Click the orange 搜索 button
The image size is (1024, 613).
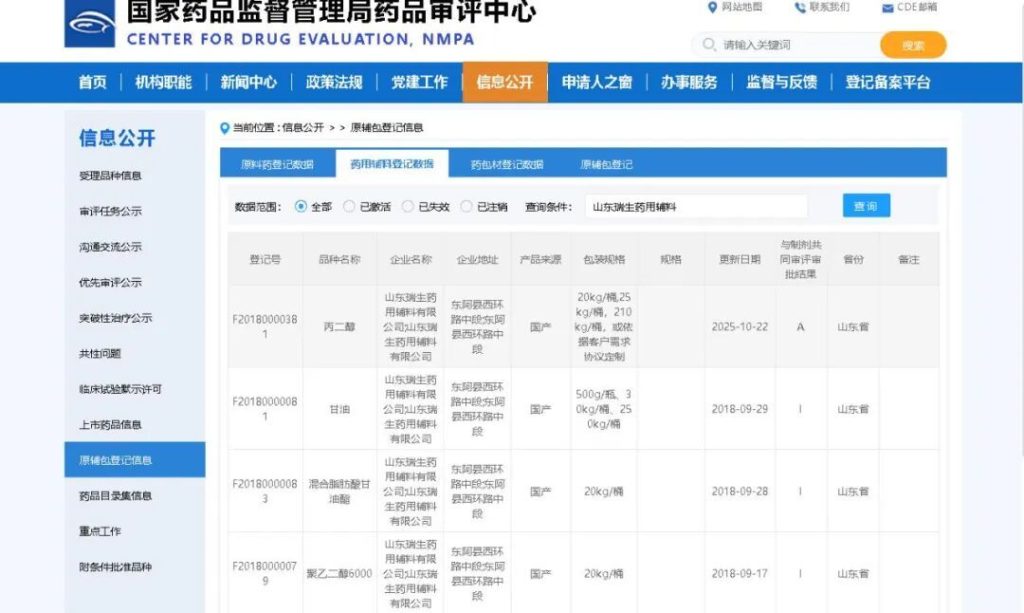coord(913,46)
